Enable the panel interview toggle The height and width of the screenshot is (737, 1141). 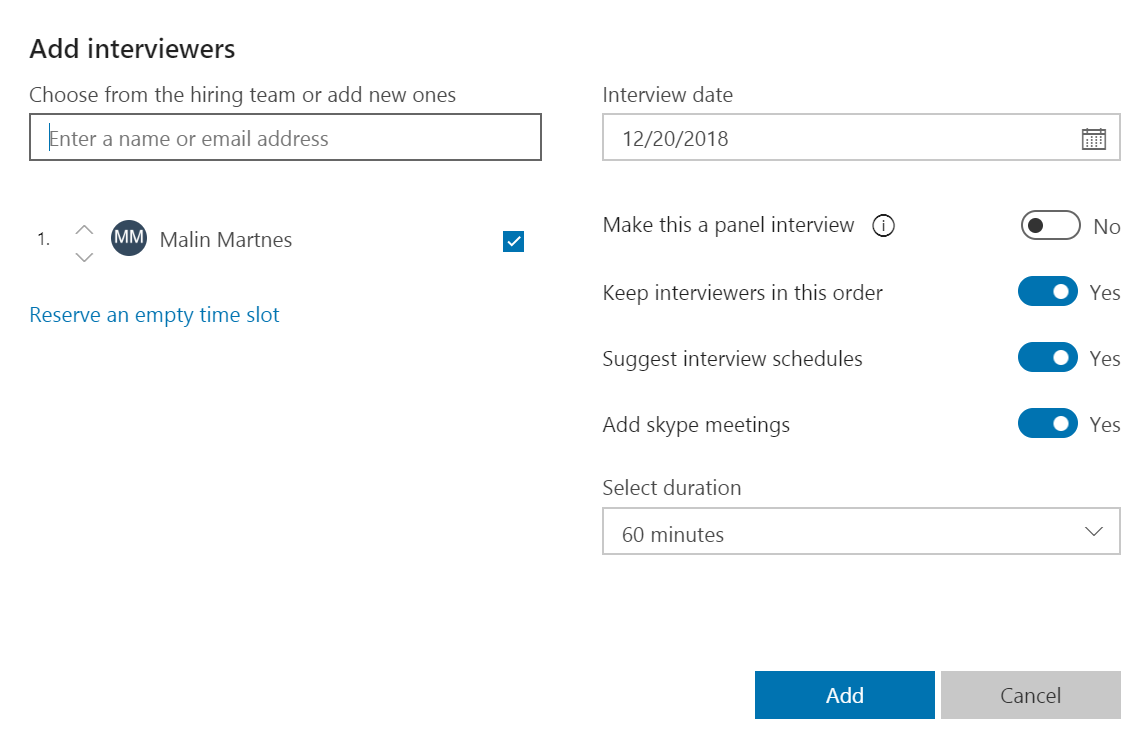1050,225
